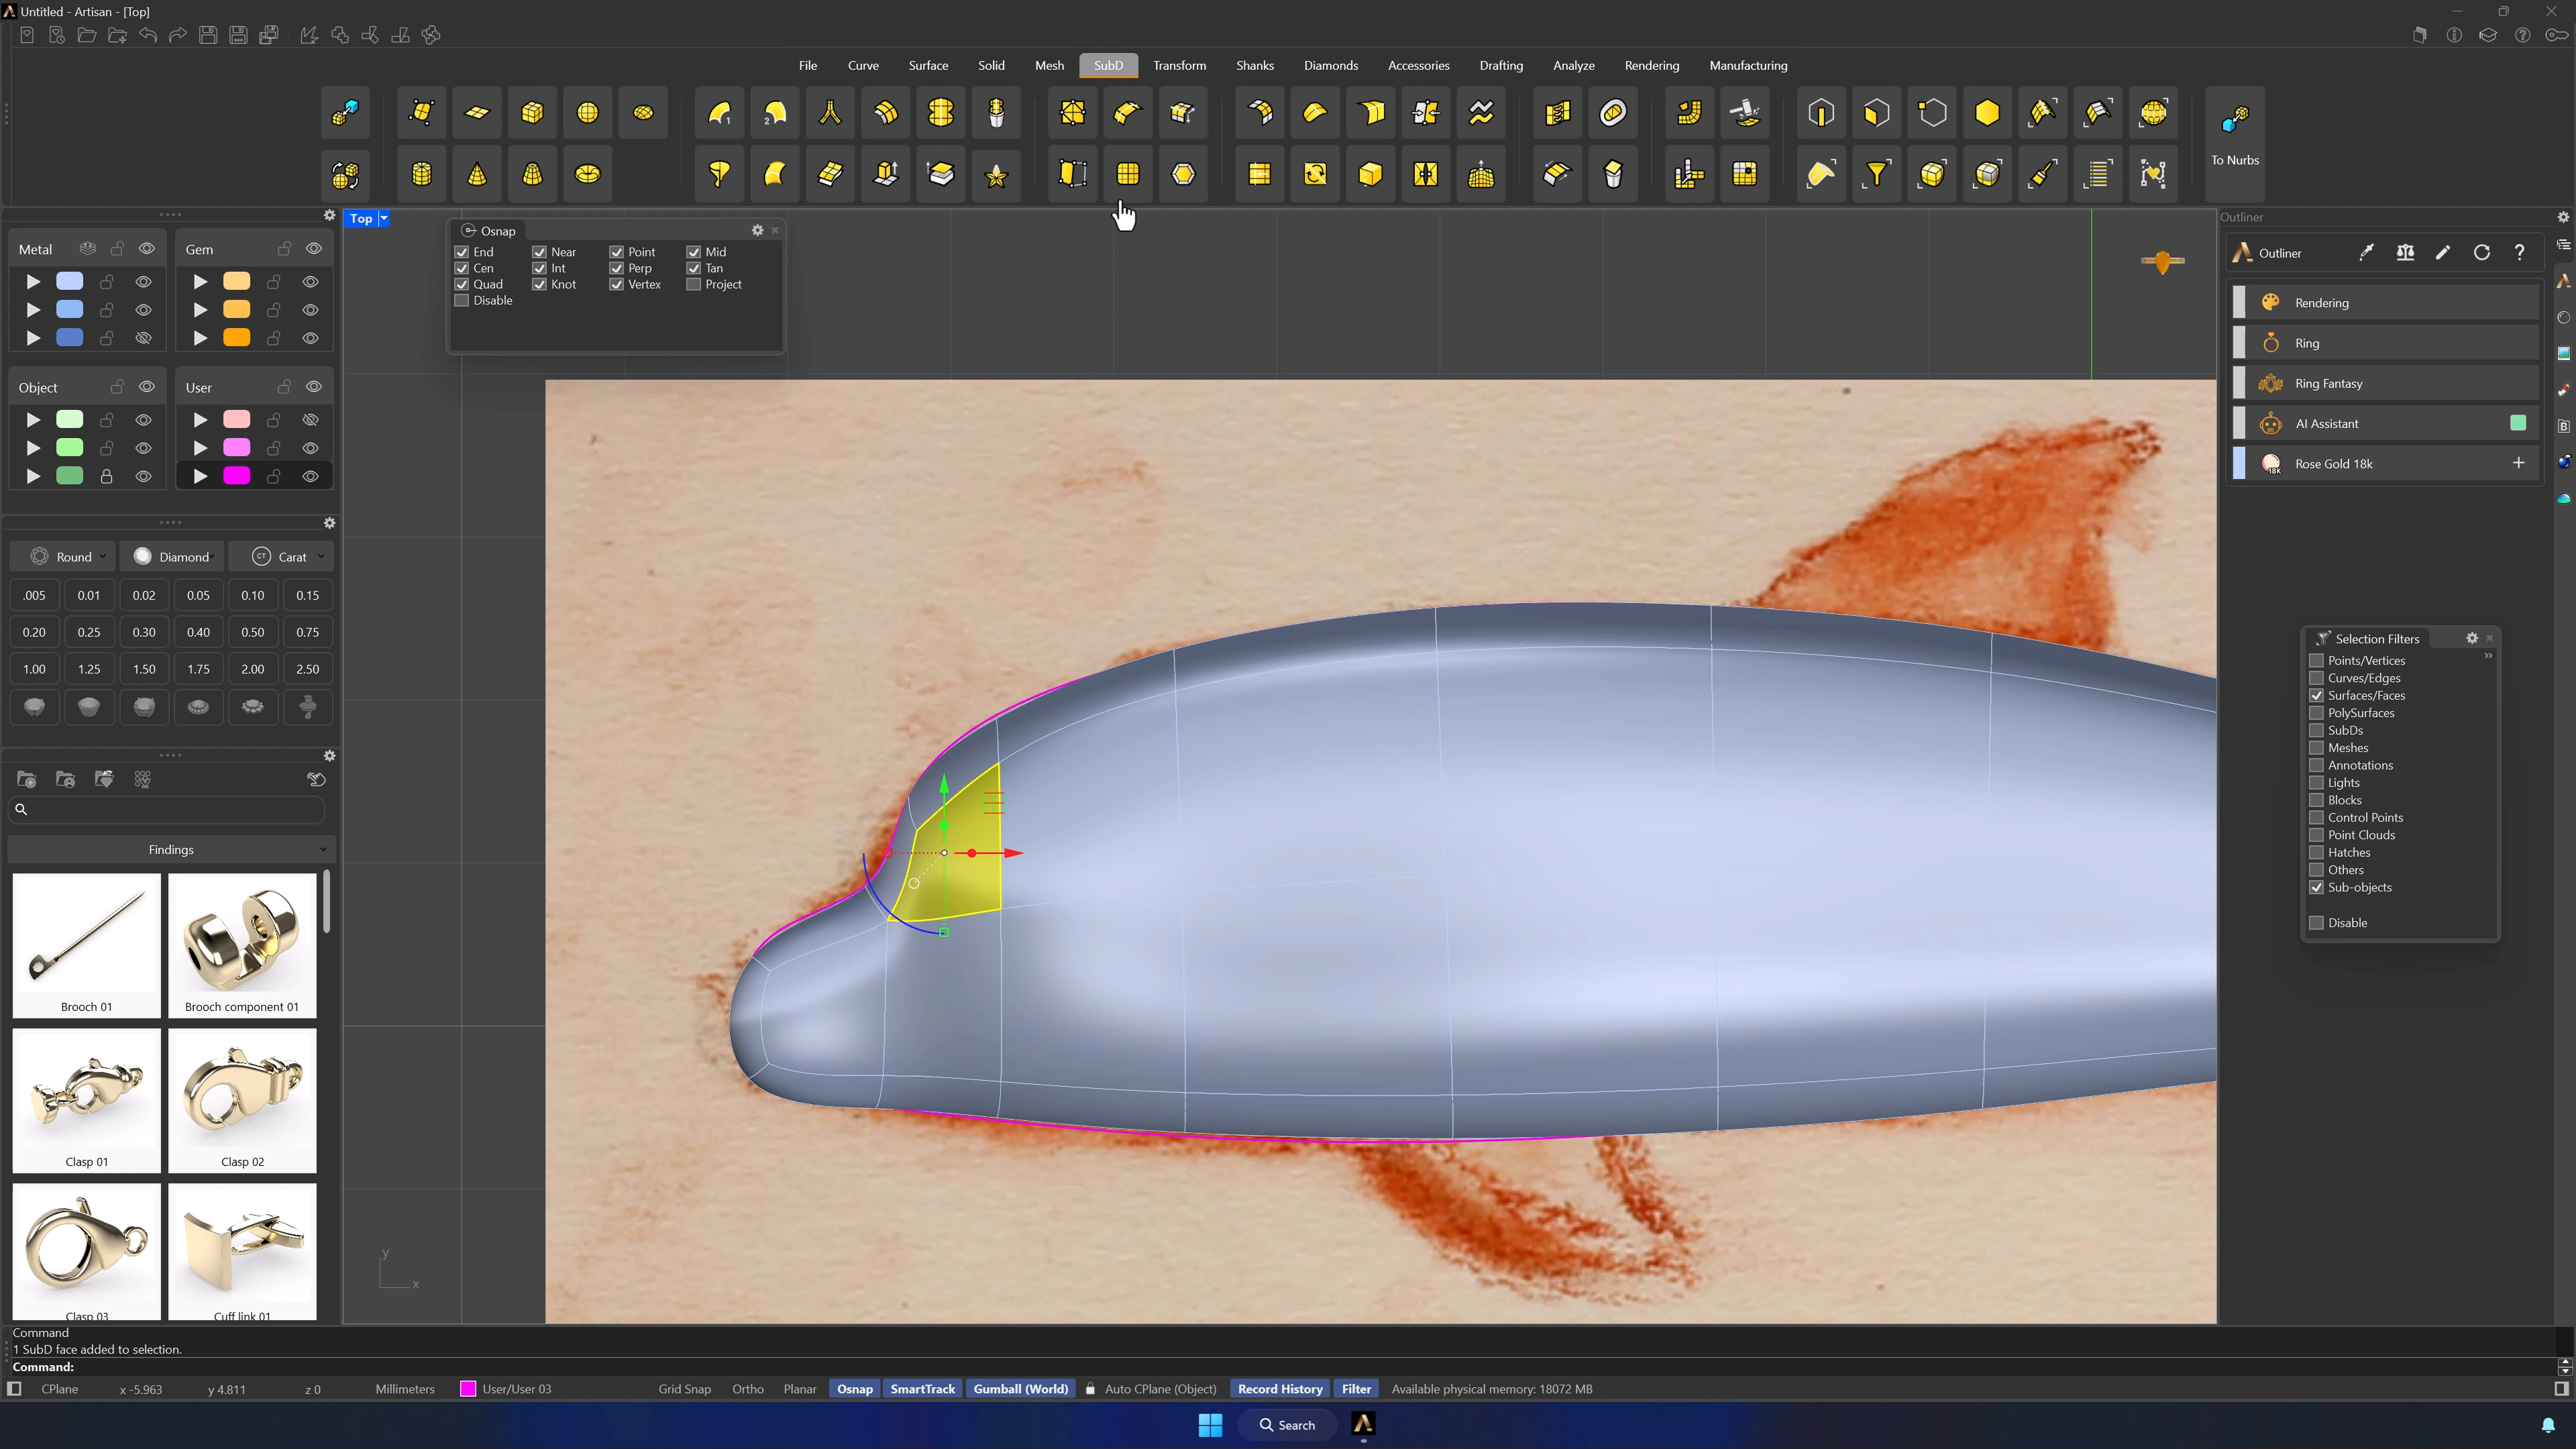This screenshot has height=1449, width=2576.
Task: Switch to the Diamonds menu tab
Action: 1330,66
